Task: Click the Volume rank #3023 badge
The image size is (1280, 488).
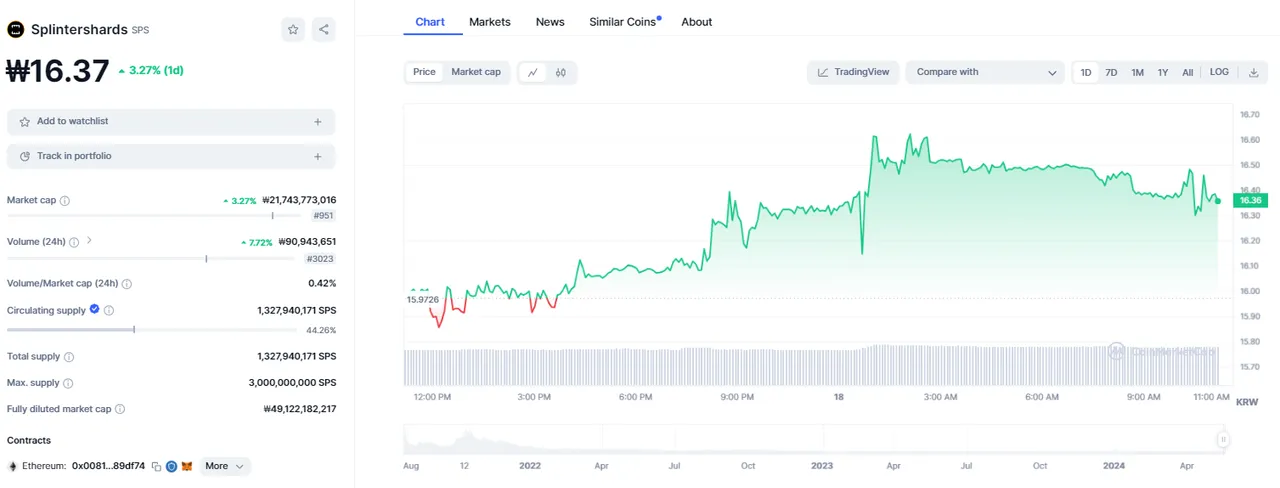Action: click(x=320, y=259)
